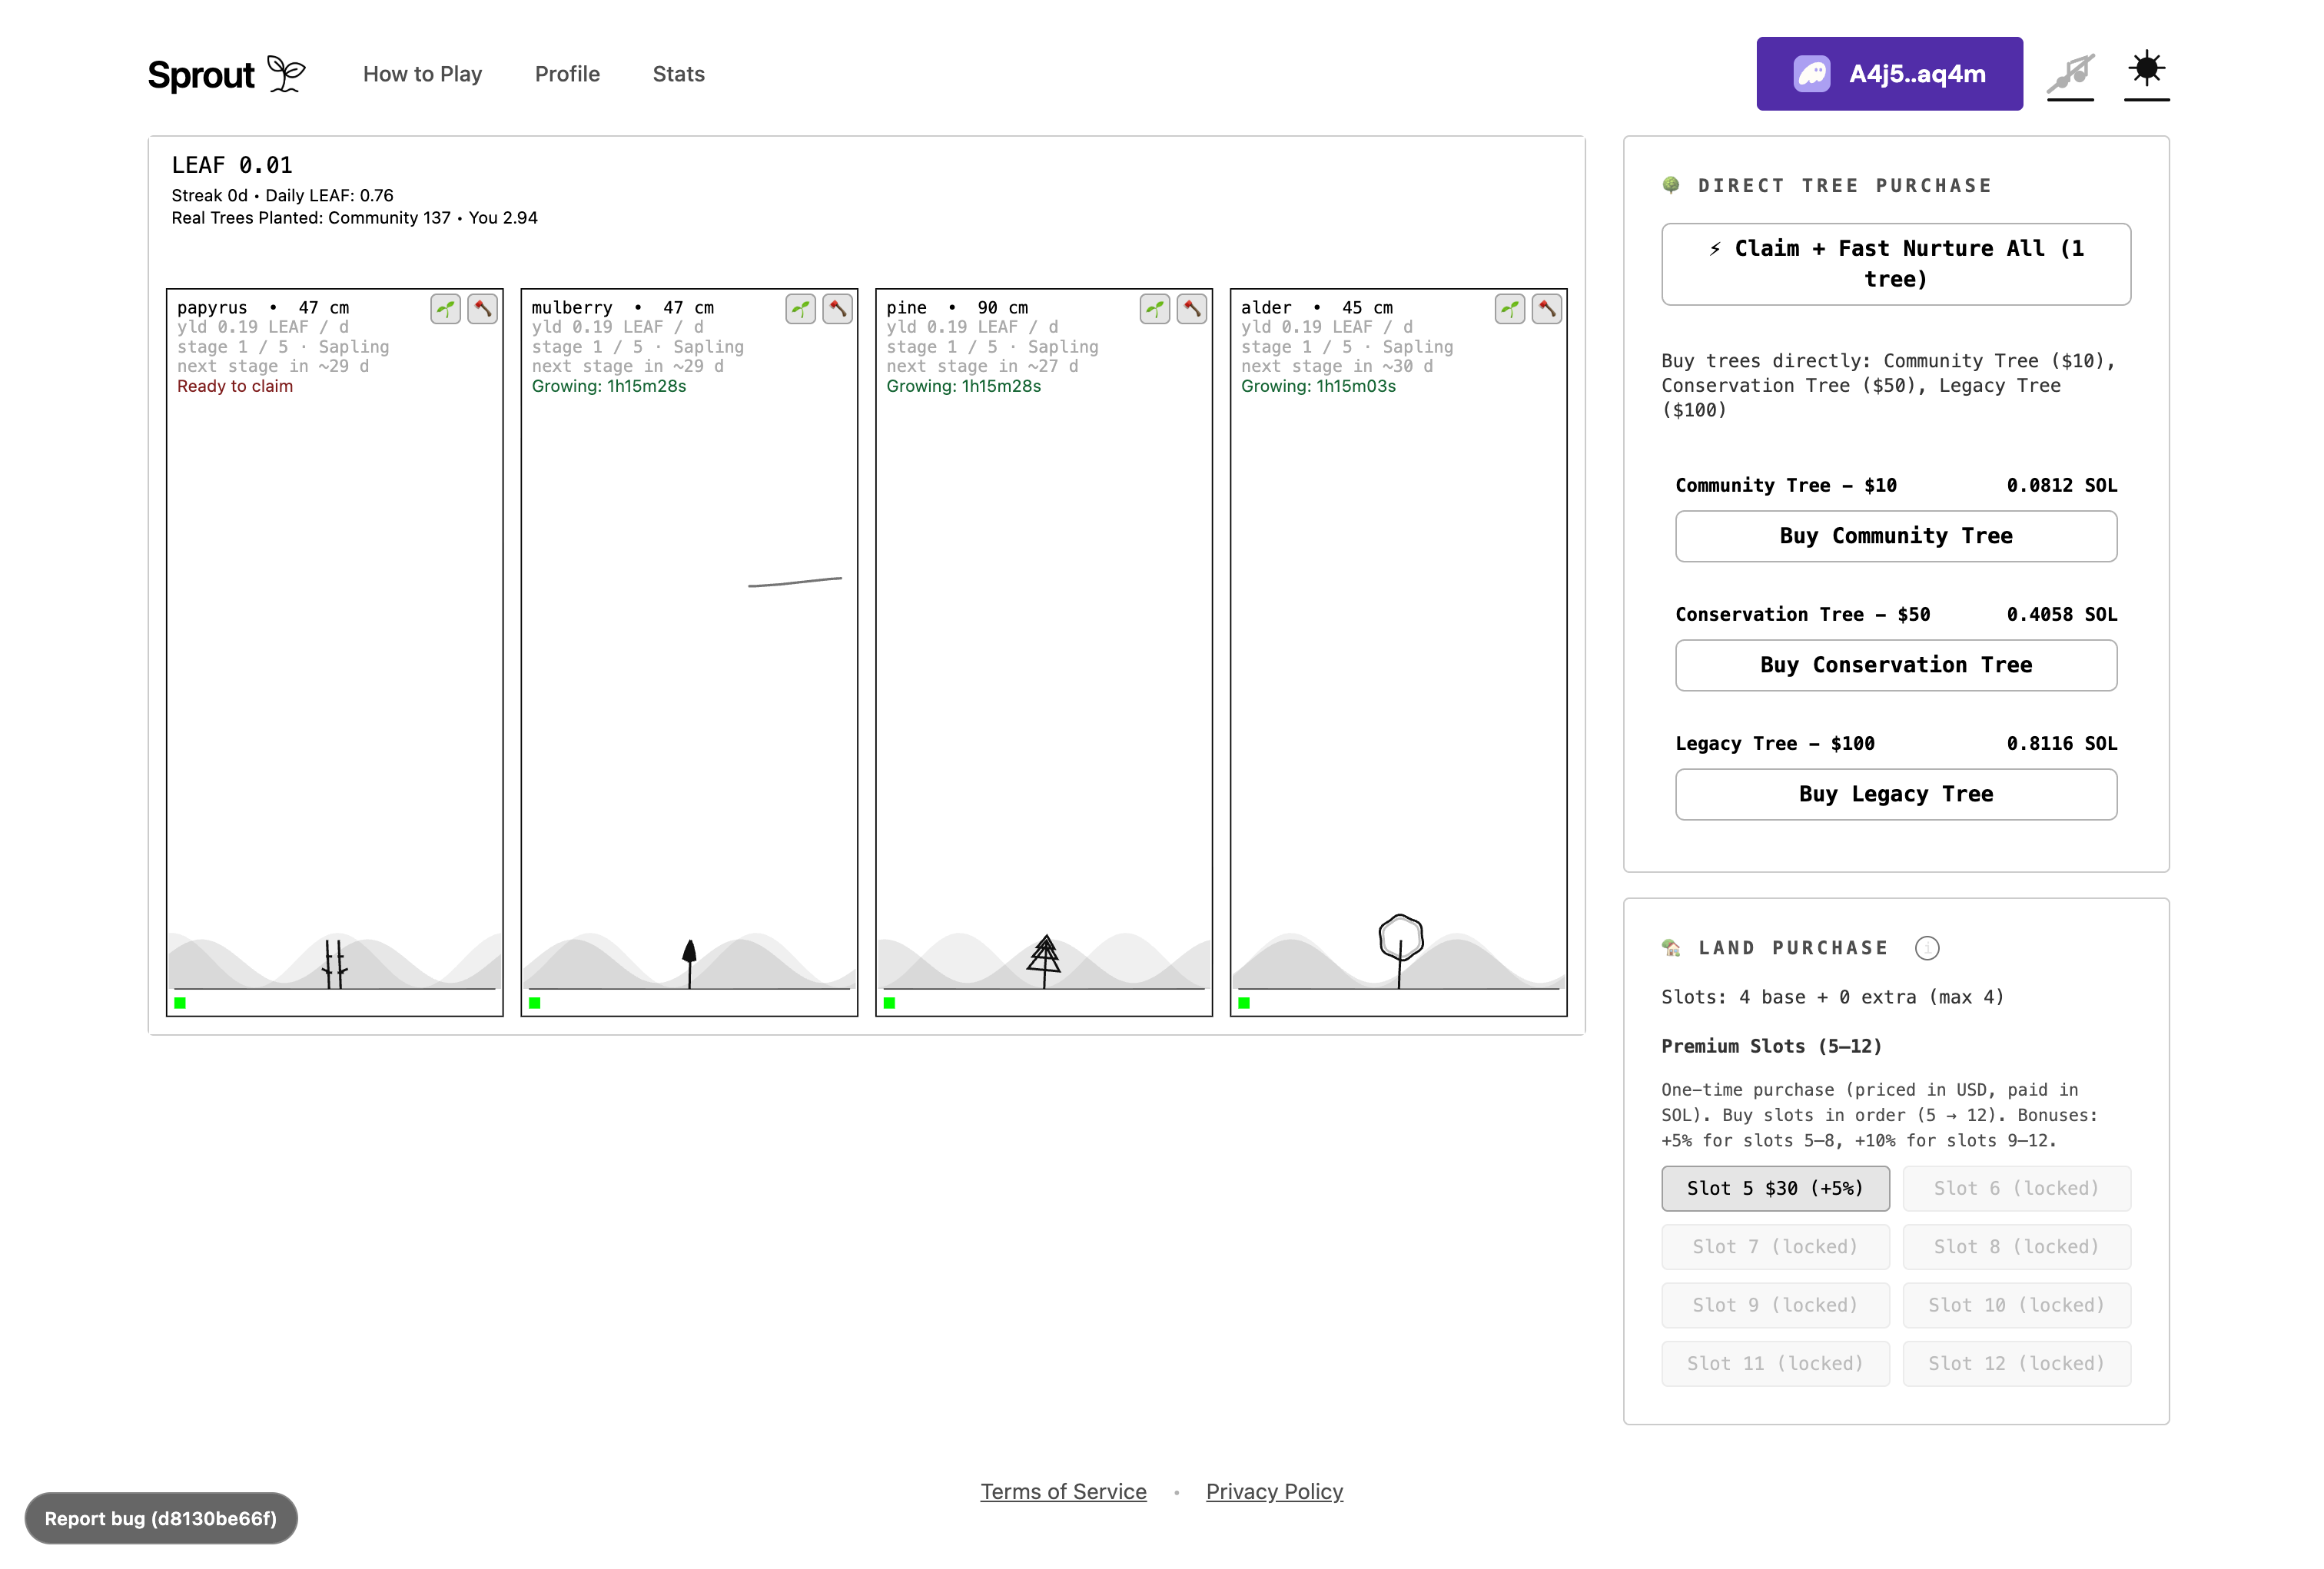Toggle the muted music icon
This screenshot has width=2324, height=1569.
click(2069, 73)
